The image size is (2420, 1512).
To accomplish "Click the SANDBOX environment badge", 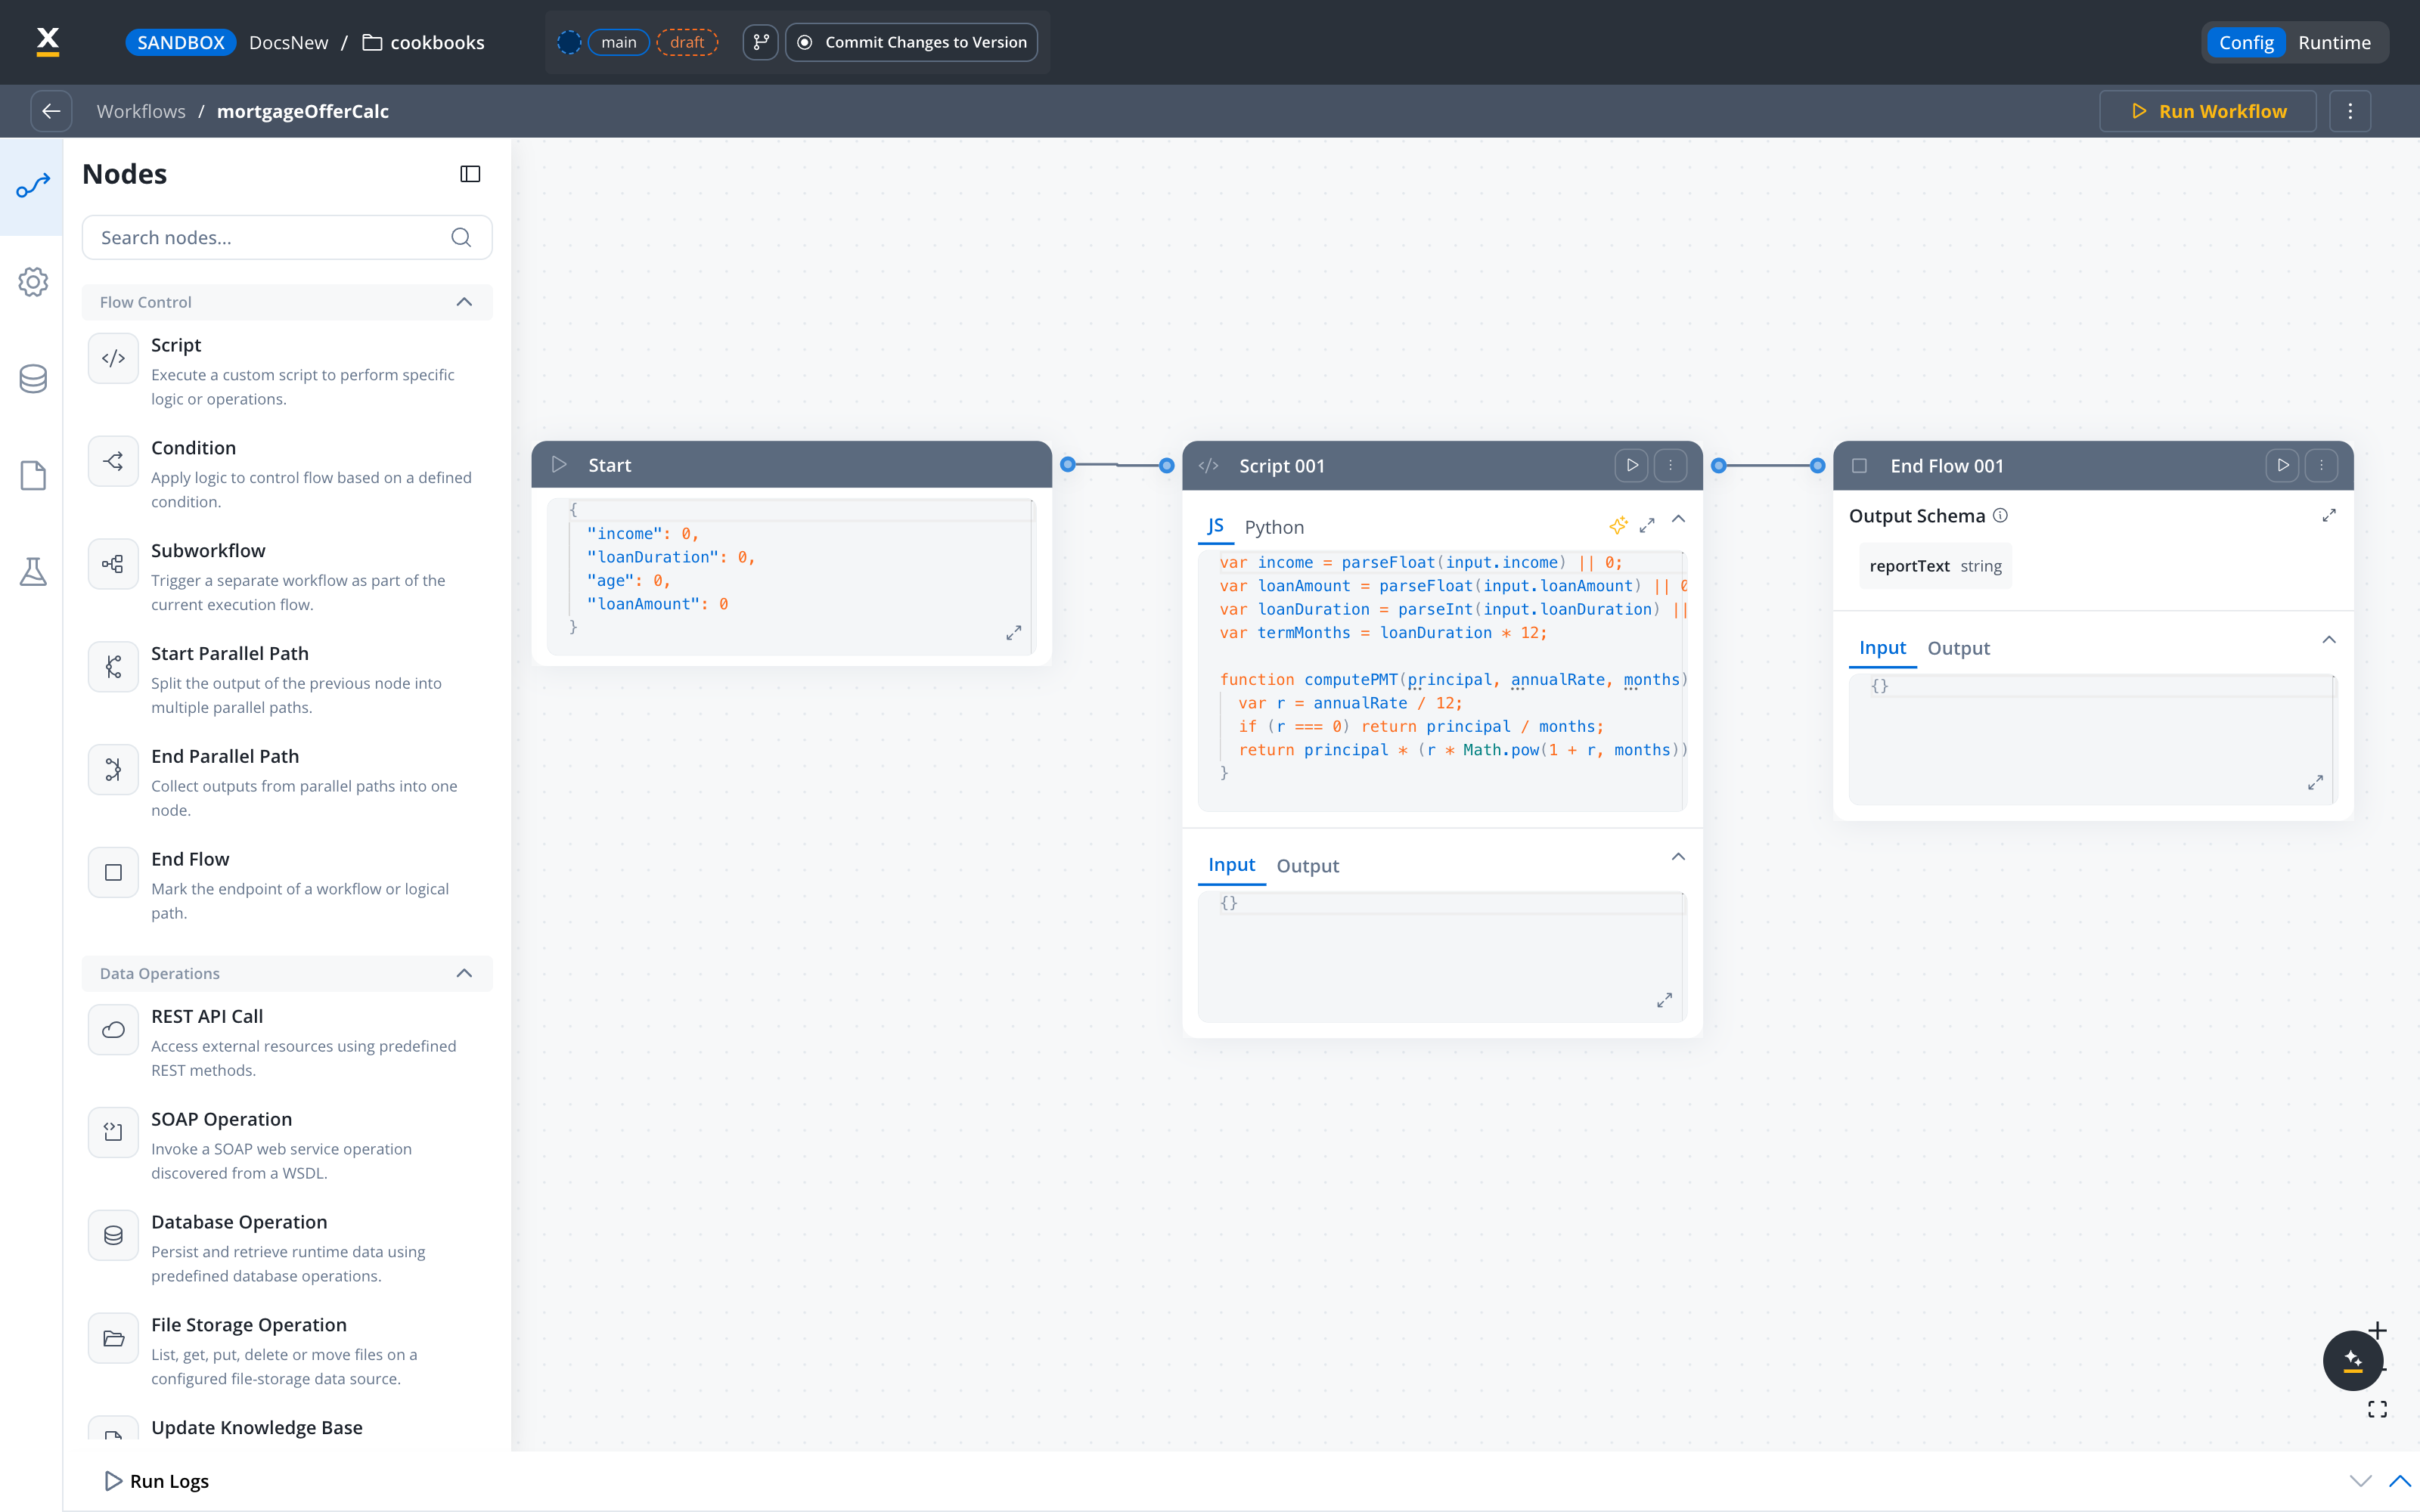I will point(180,42).
